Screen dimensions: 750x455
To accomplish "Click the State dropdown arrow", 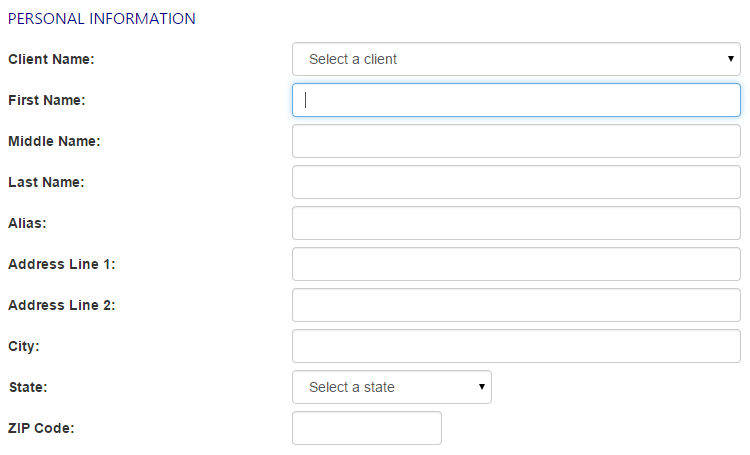I will (482, 387).
